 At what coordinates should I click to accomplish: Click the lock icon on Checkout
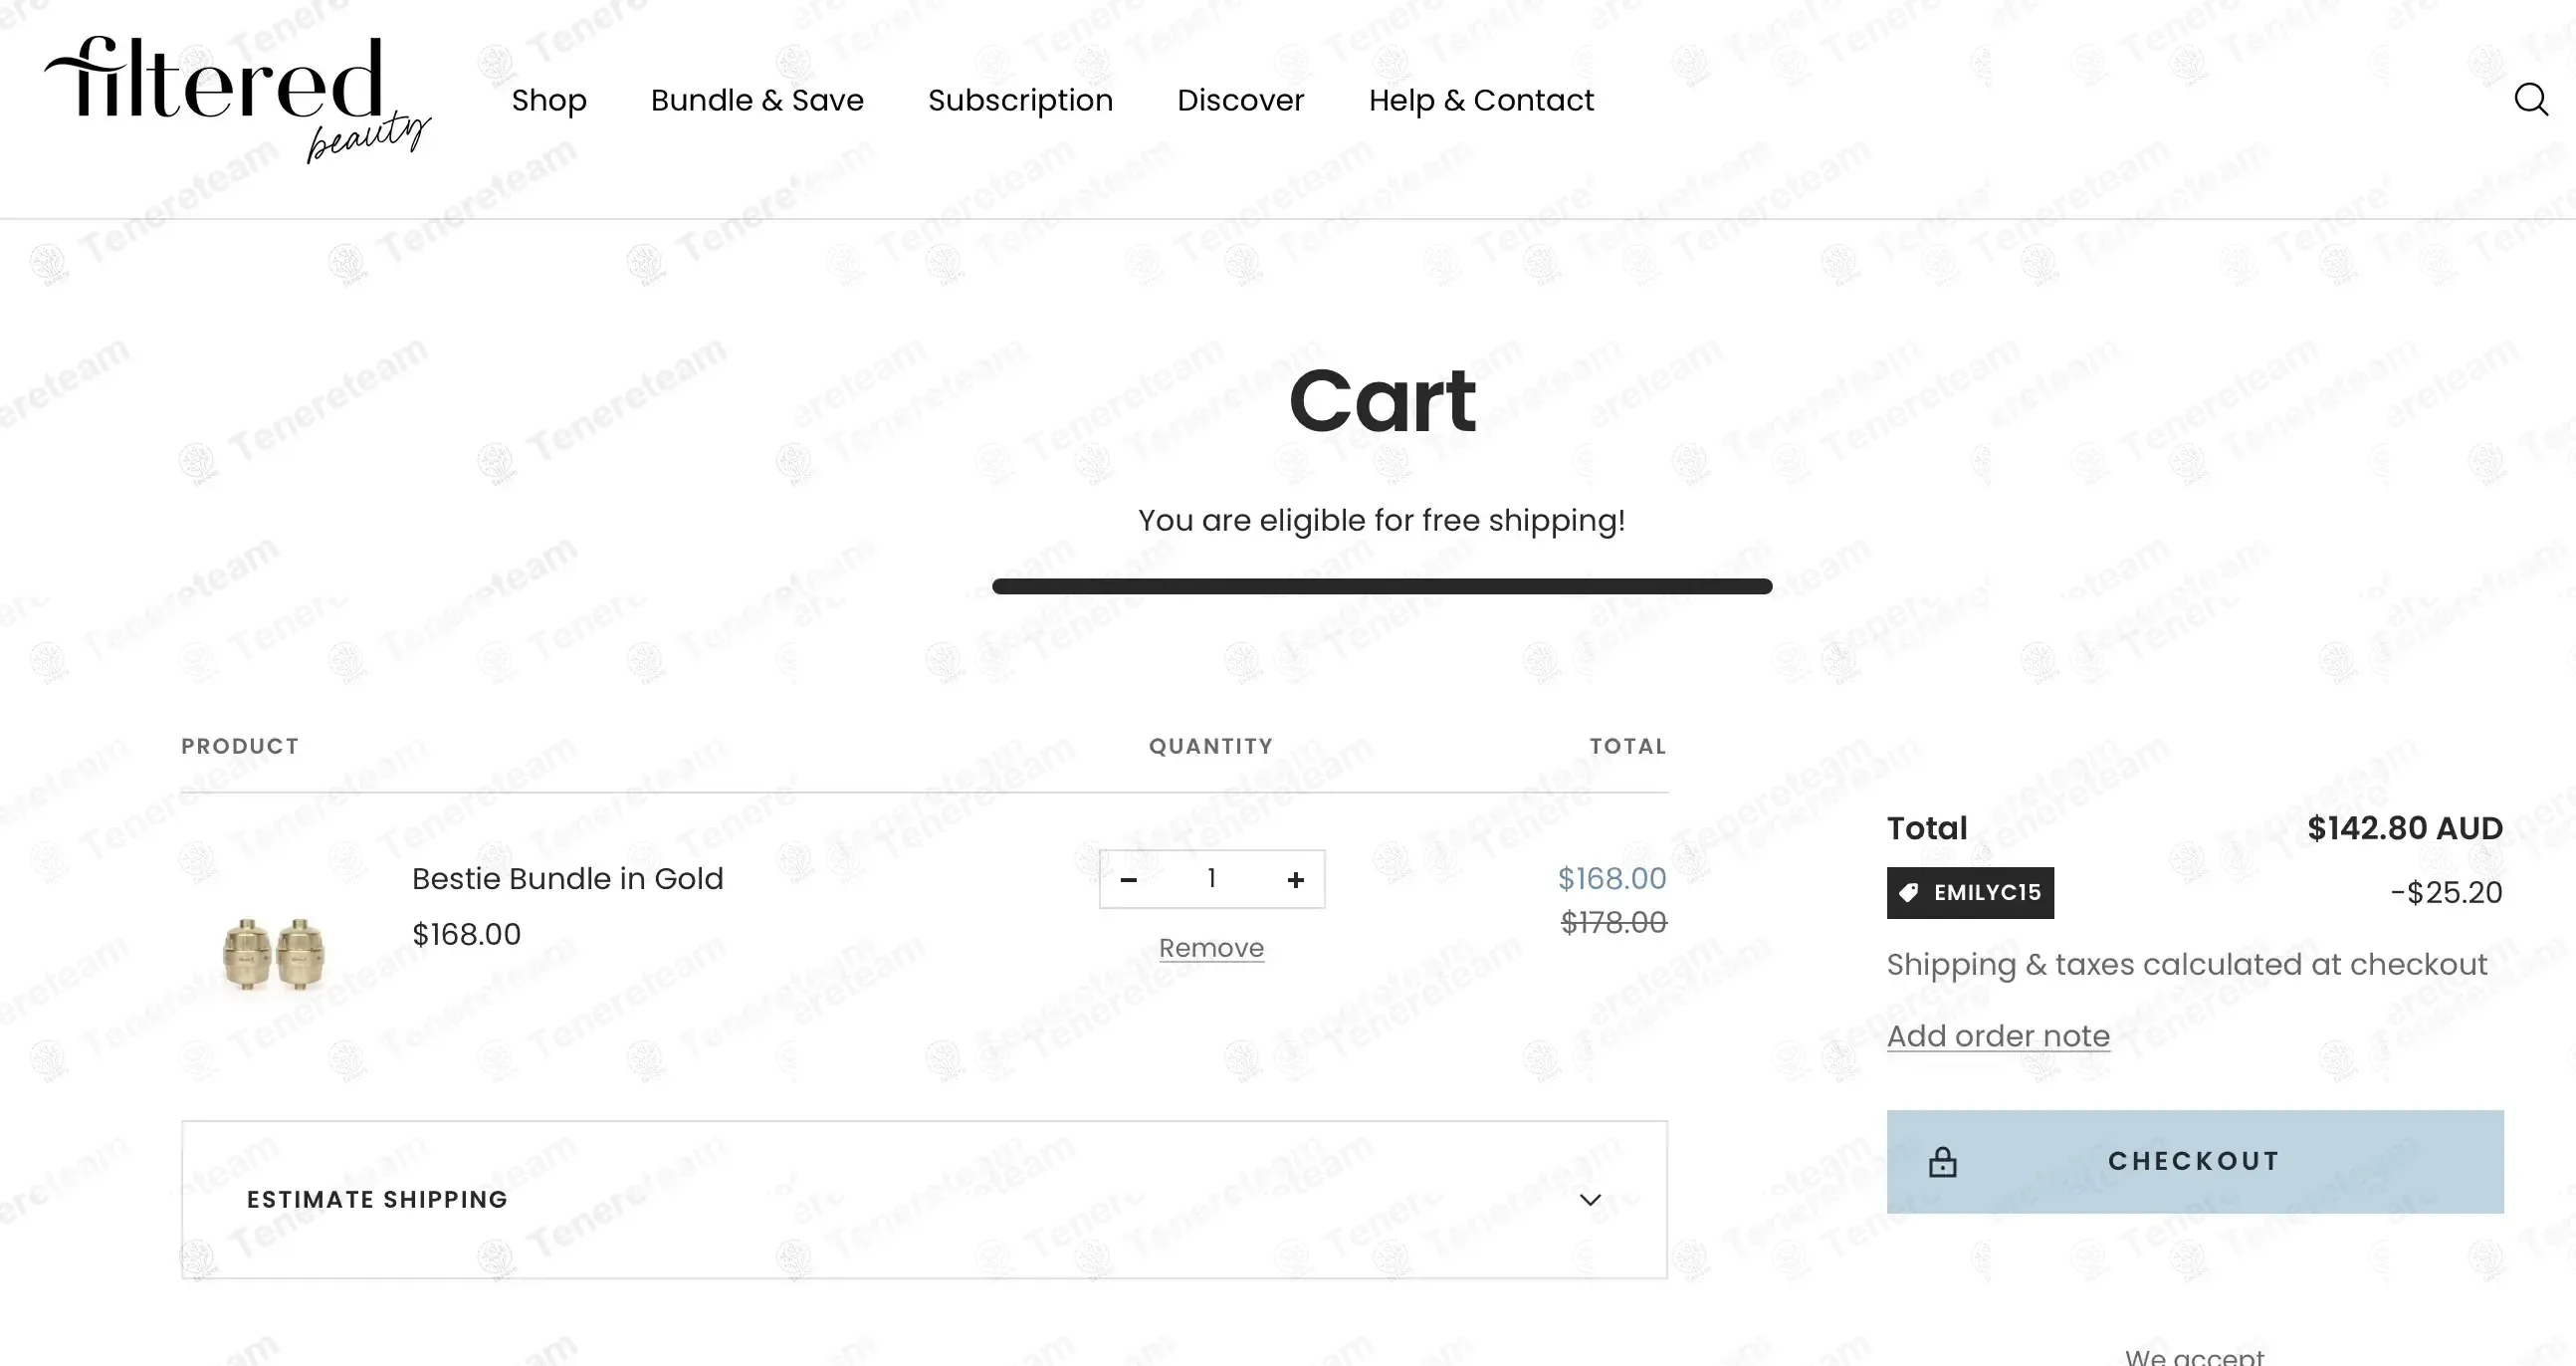click(x=1942, y=1161)
